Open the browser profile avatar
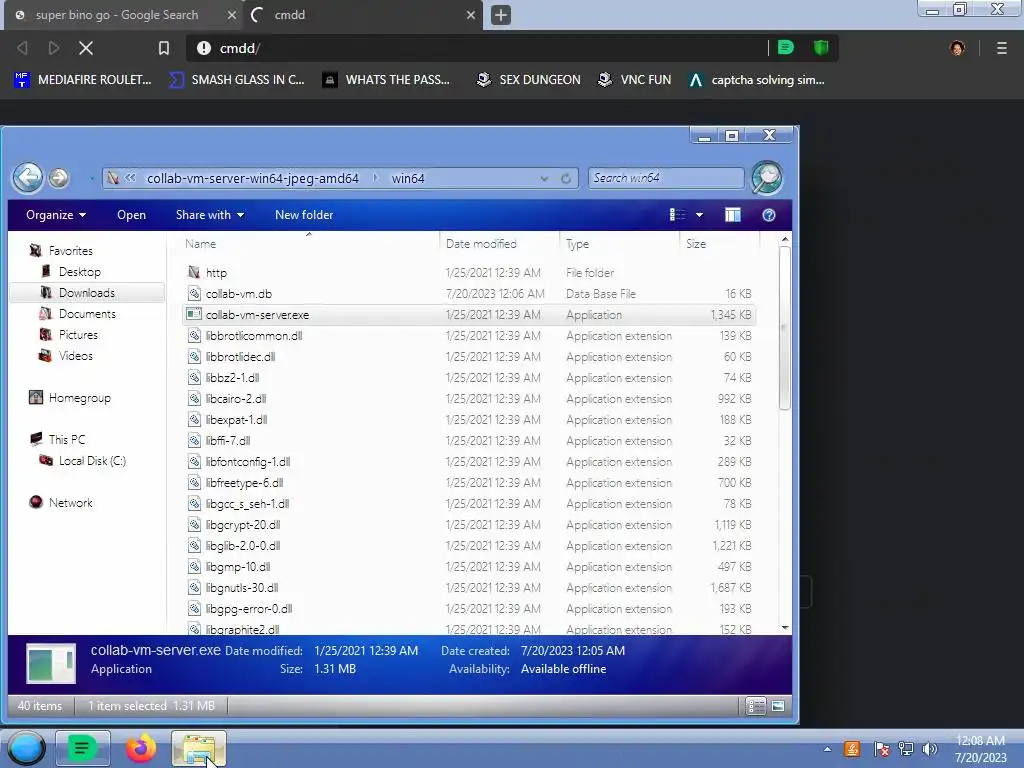1024x768 pixels. (x=957, y=48)
